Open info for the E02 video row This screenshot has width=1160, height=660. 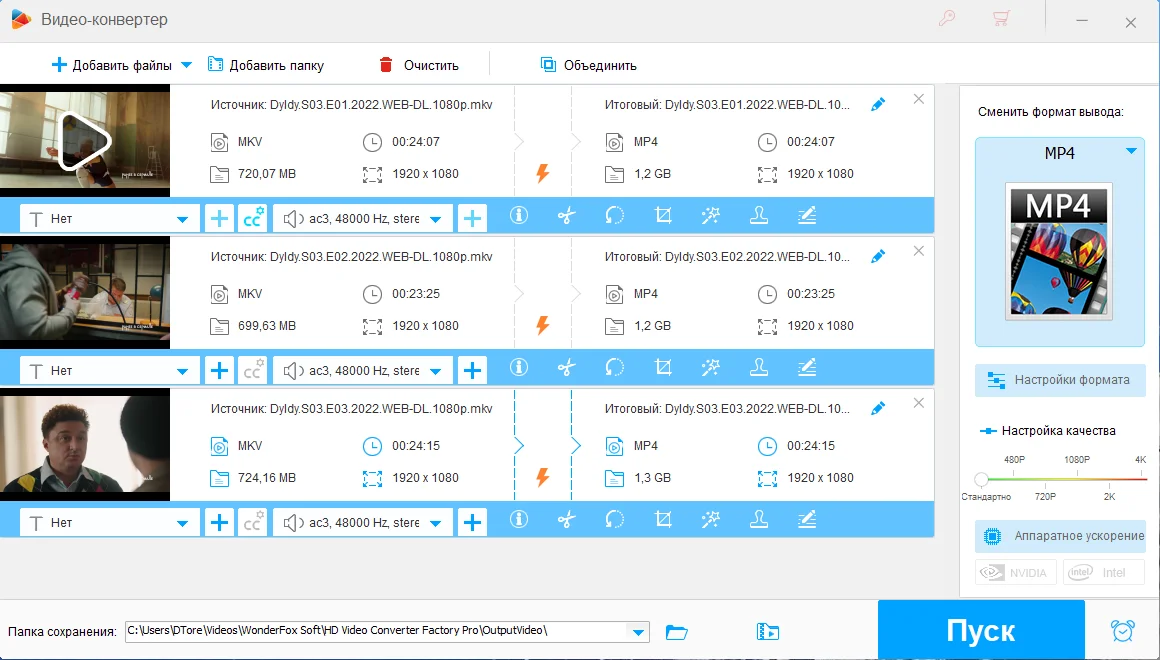tap(519, 367)
